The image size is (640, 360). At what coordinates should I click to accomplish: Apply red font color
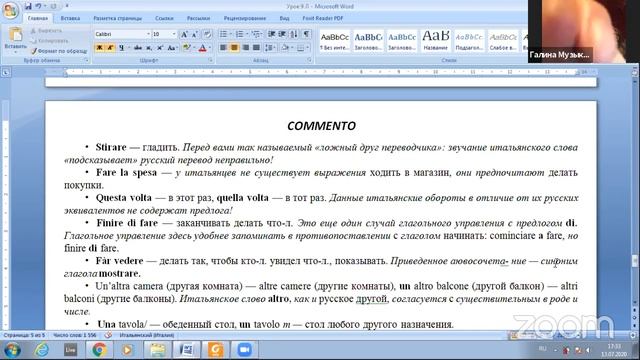pos(202,48)
